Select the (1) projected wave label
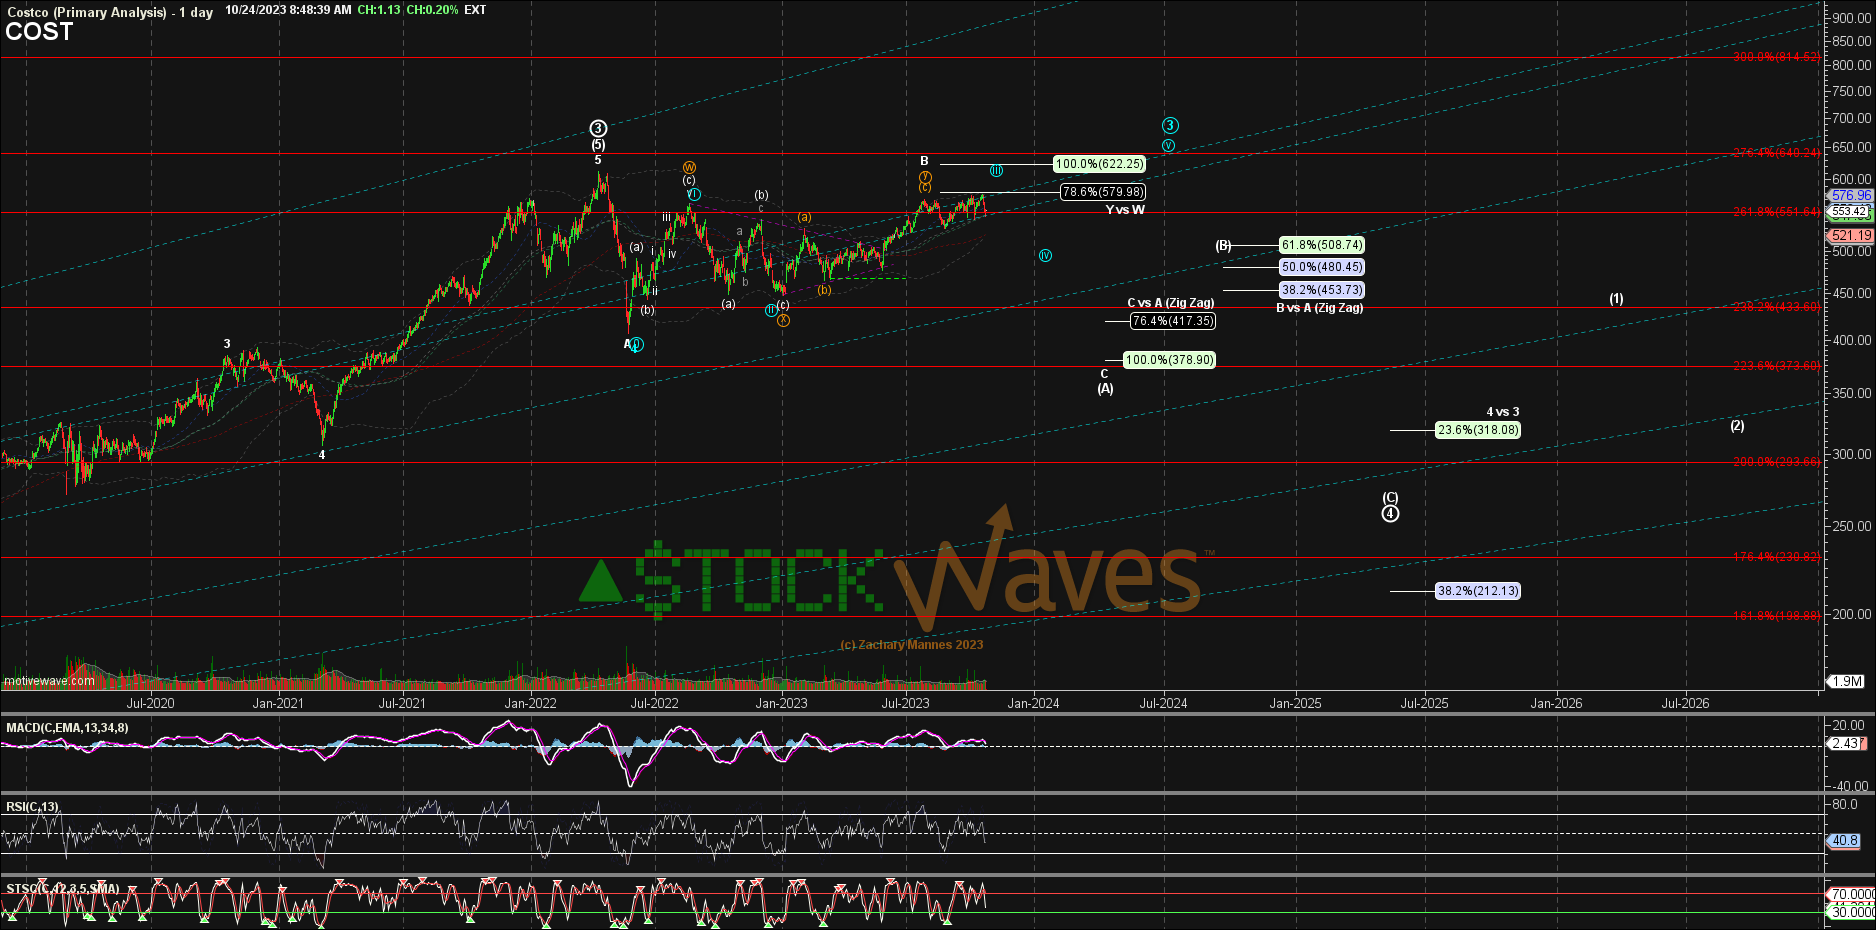Screen dimensions: 1876x930 pos(1616,299)
